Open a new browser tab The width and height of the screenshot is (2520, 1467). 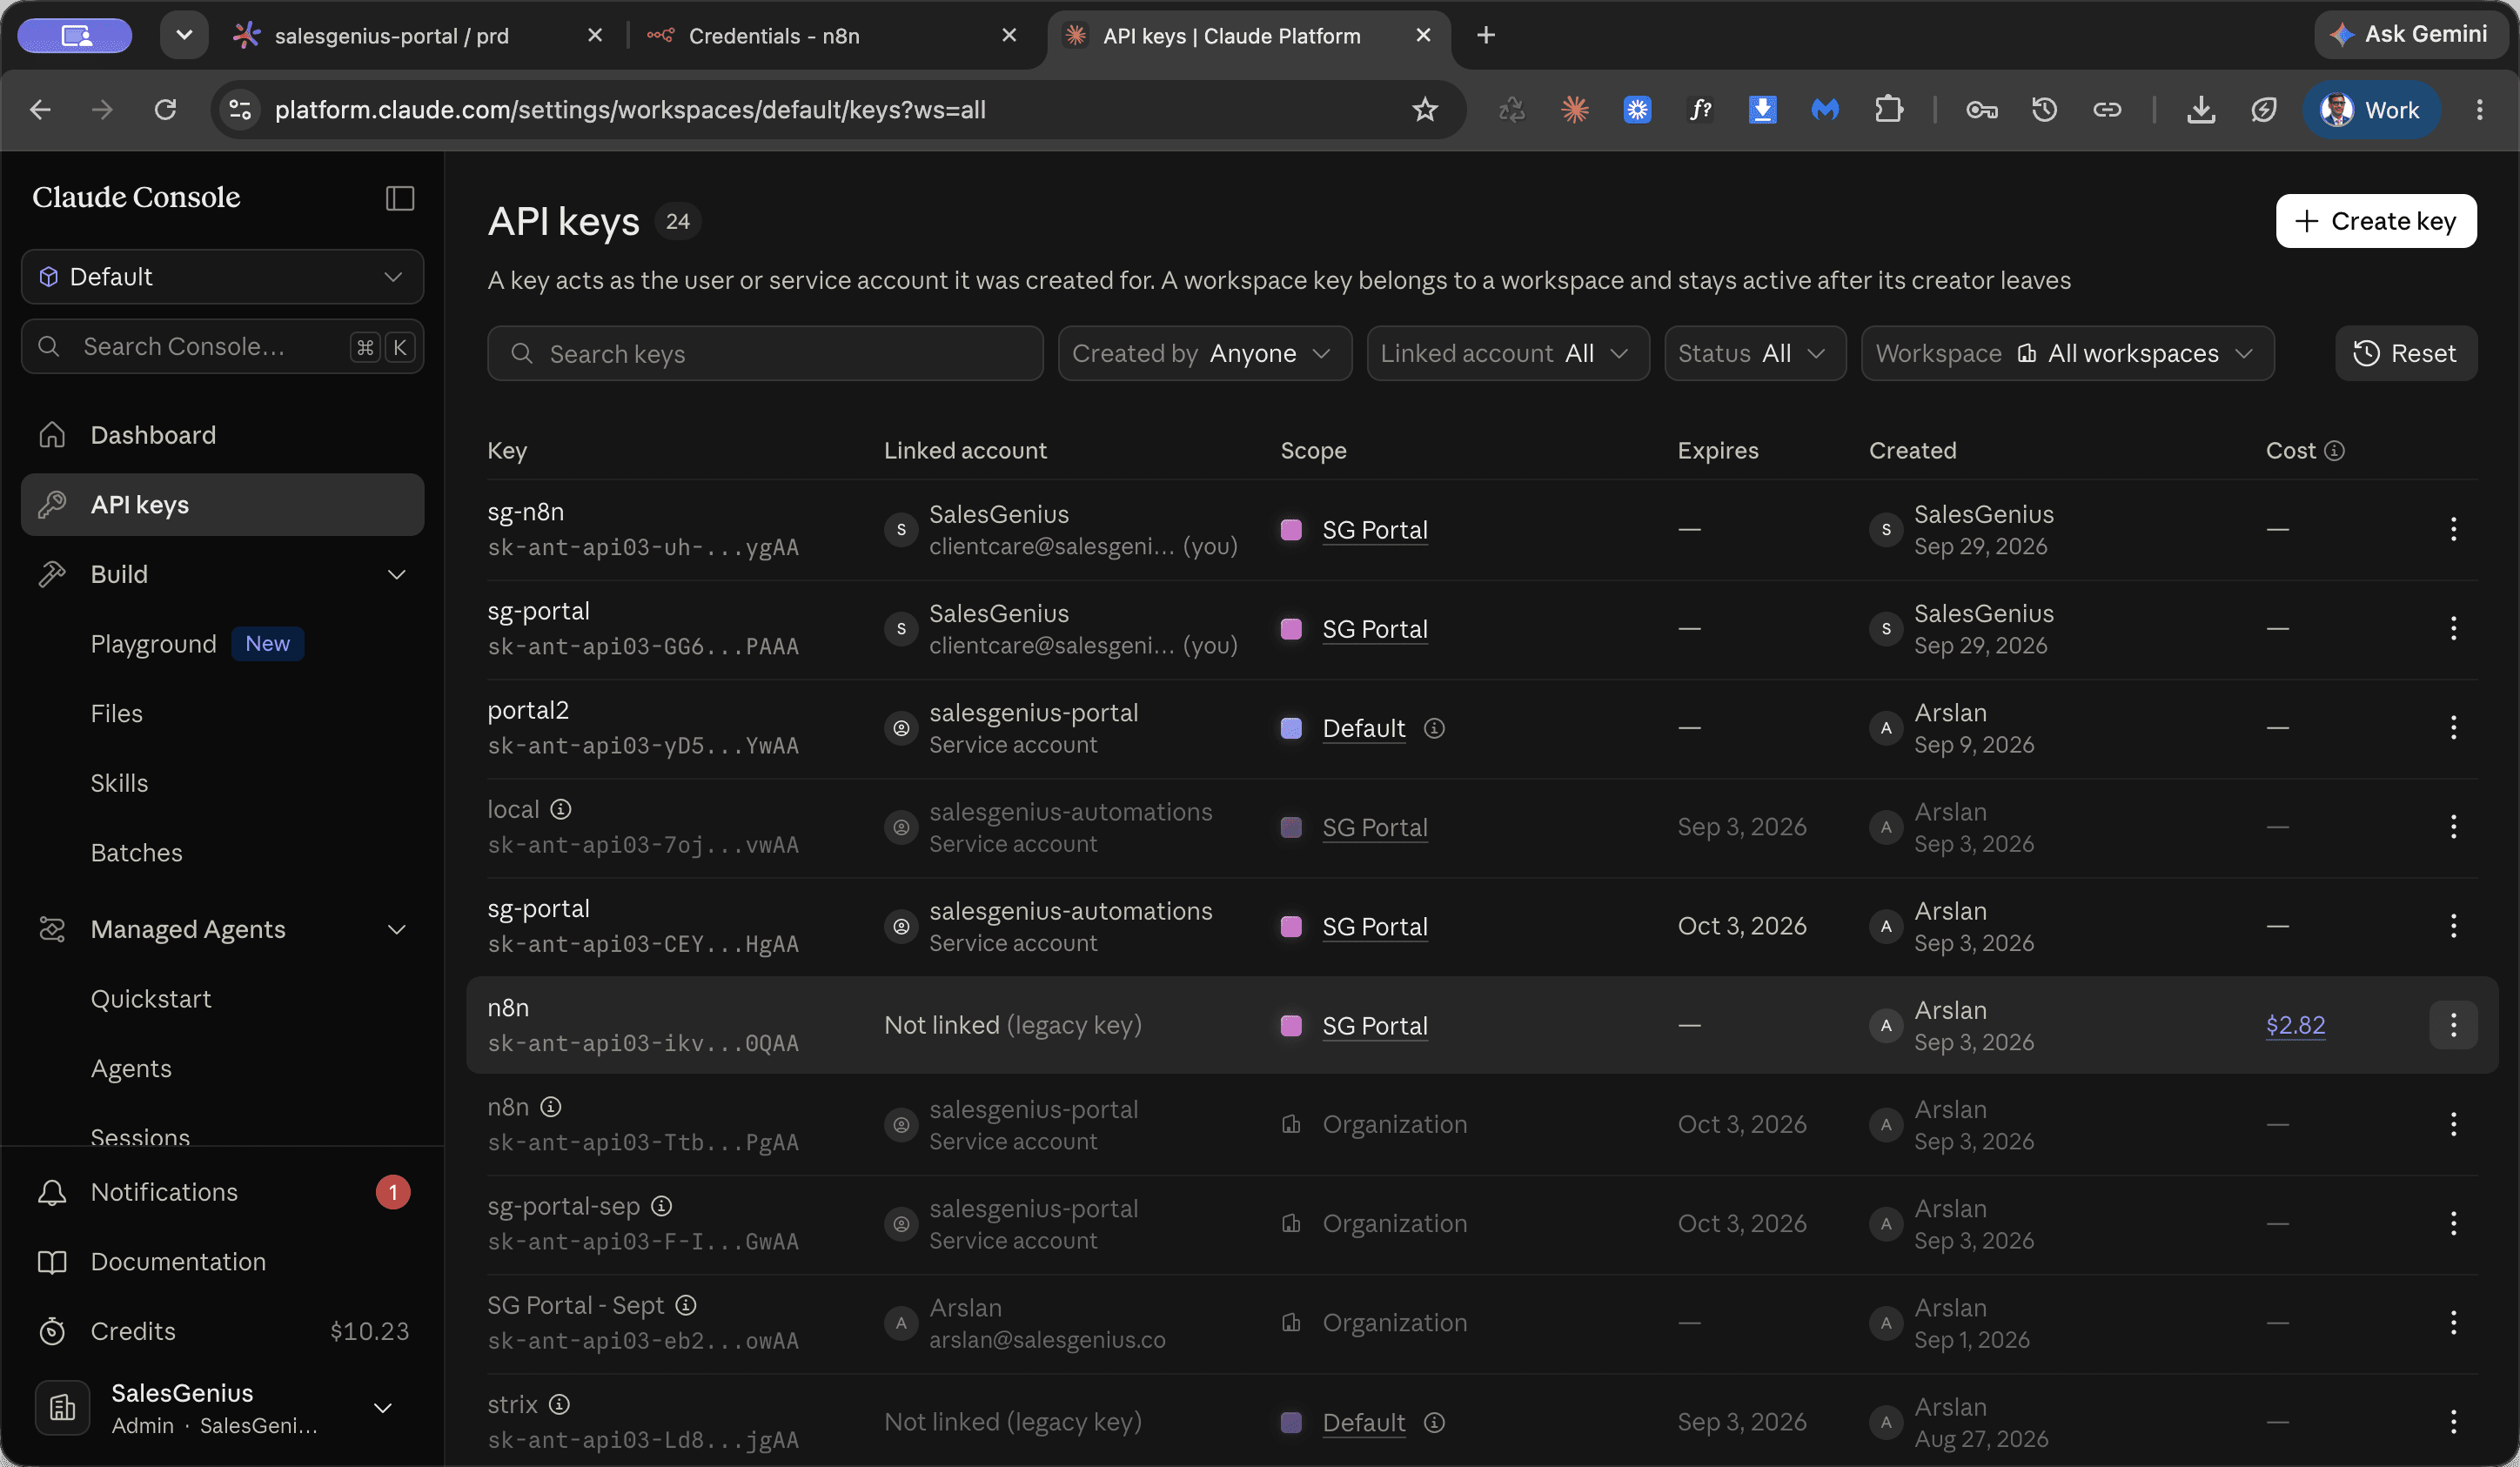click(x=1486, y=35)
